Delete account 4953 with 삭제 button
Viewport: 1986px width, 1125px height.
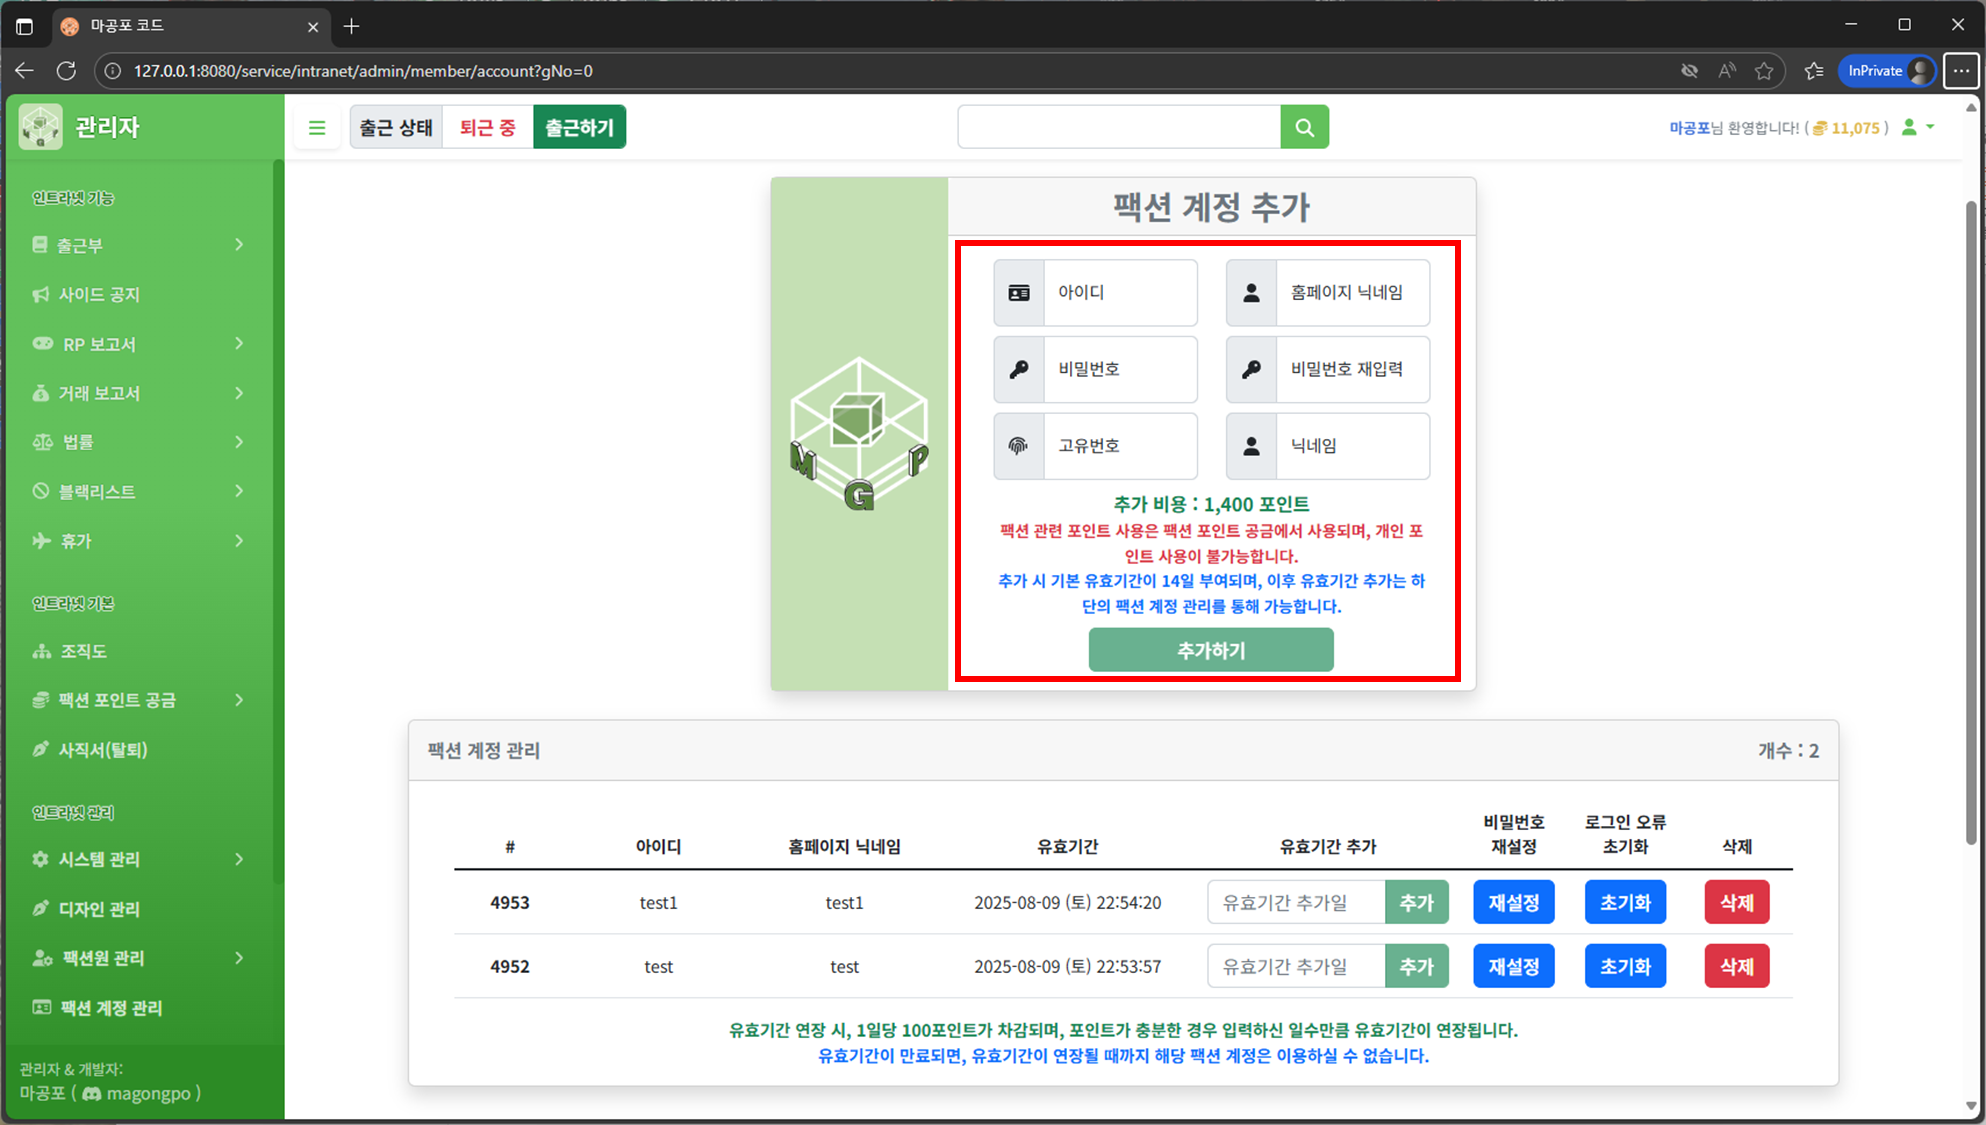pyautogui.click(x=1737, y=903)
